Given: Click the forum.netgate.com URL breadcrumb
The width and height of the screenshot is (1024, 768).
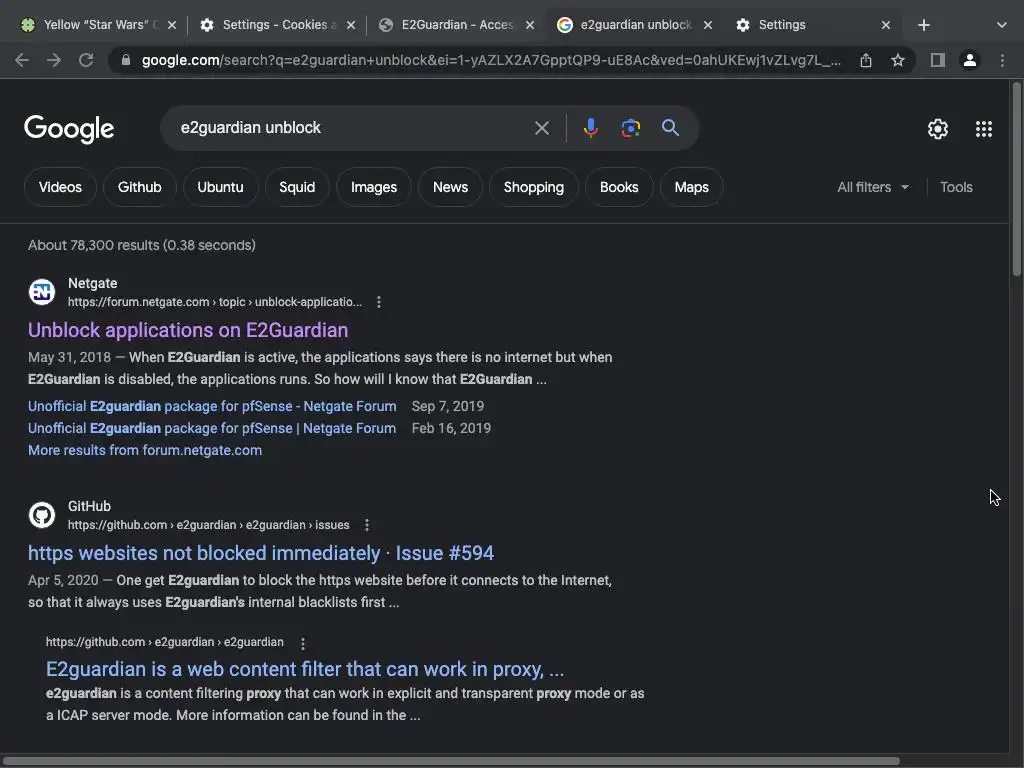Looking at the screenshot, I should tap(215, 302).
